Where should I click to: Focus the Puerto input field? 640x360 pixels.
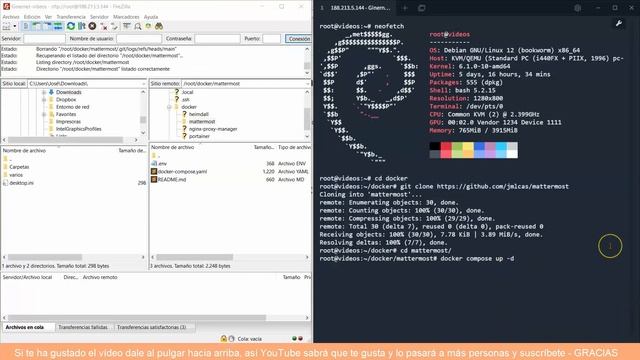[x=271, y=39]
